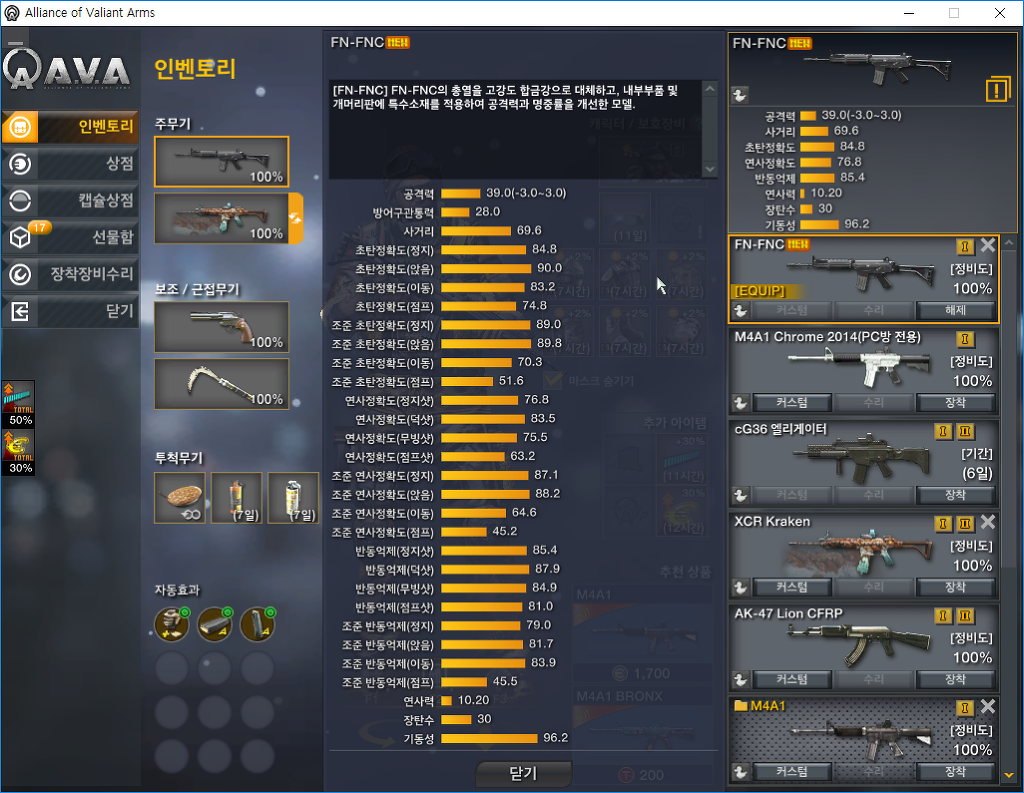Open the 선물함 gift box menu
Image resolution: width=1024 pixels, height=793 pixels.
tap(70, 237)
